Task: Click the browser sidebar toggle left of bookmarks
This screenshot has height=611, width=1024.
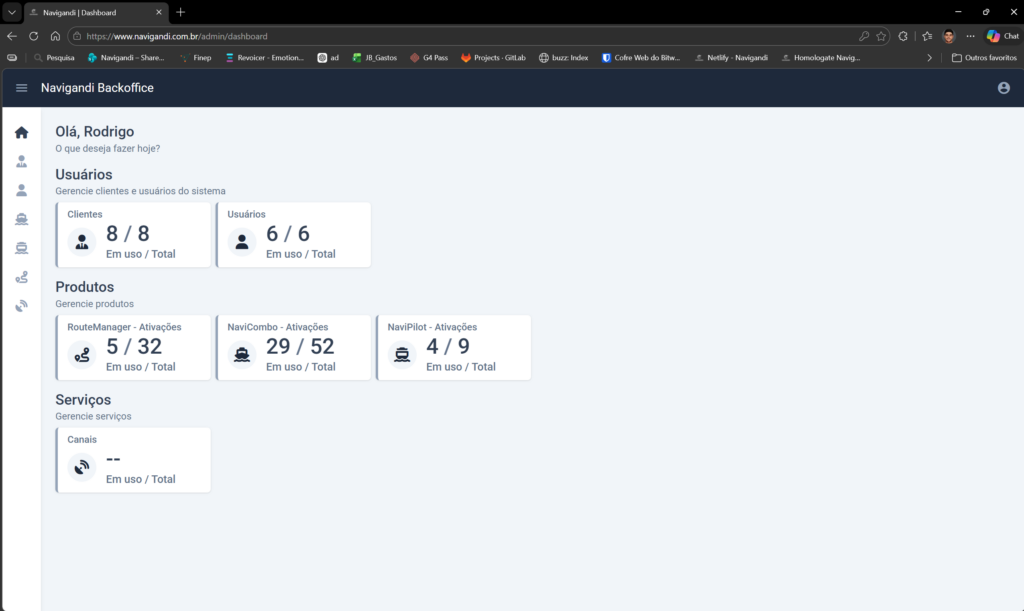Action: coord(12,58)
